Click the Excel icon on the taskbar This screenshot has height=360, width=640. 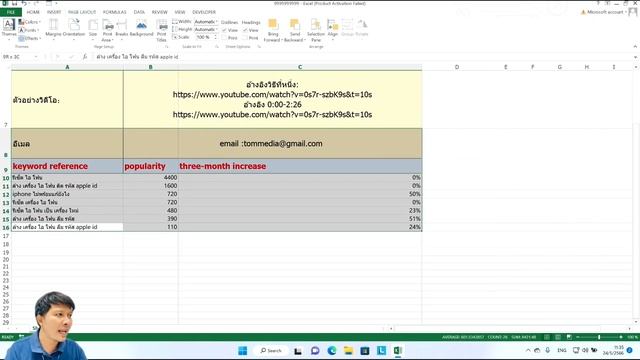398,351
